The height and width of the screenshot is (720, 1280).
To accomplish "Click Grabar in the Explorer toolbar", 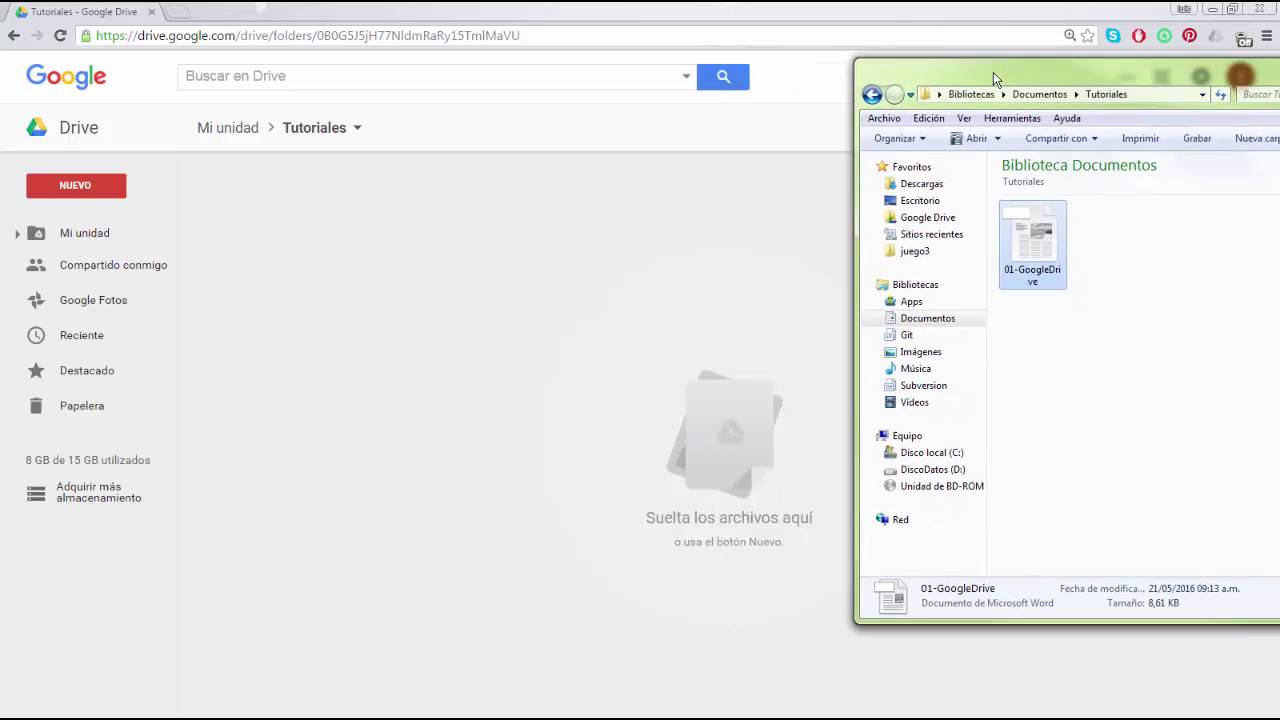I will [x=1197, y=139].
